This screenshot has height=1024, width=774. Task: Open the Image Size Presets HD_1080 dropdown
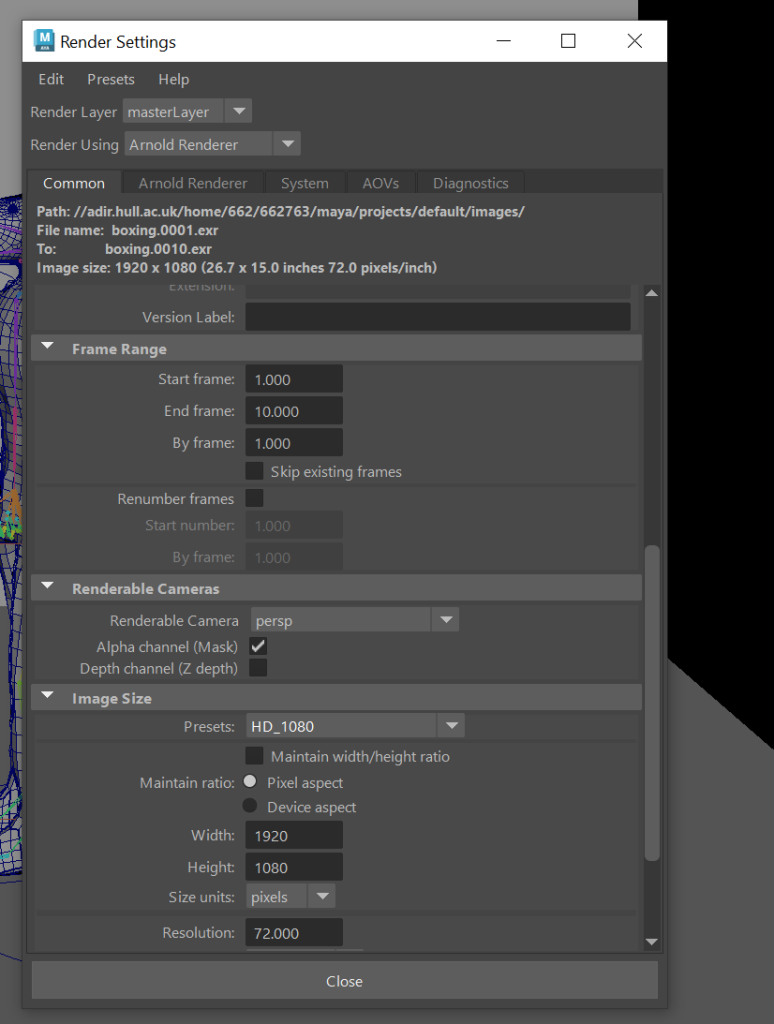[355, 726]
